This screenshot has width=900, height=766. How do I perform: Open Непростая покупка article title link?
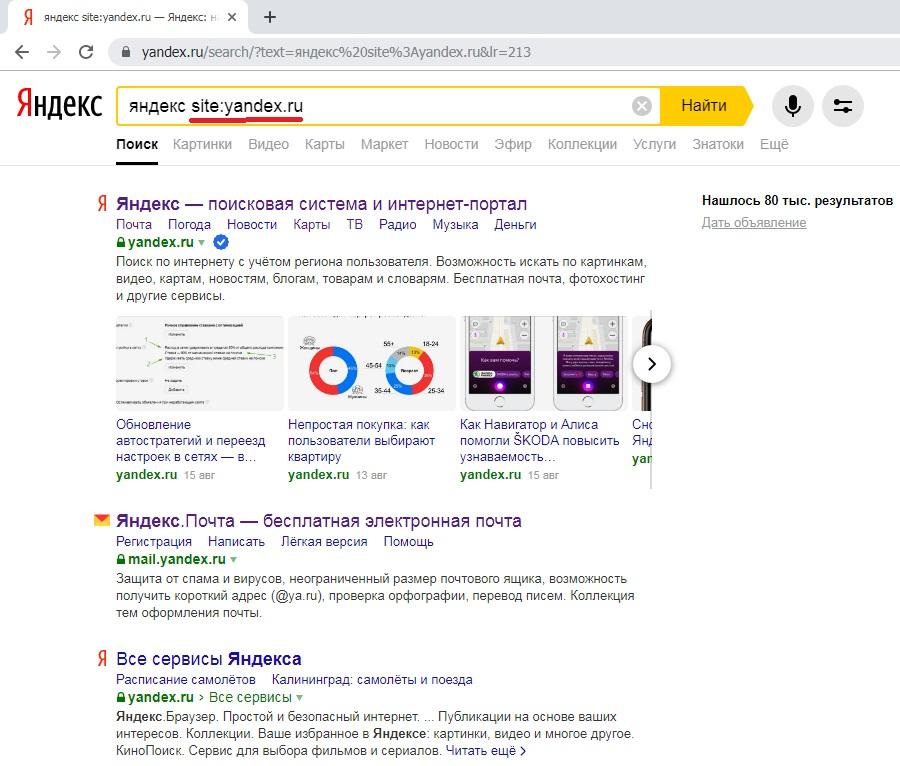click(361, 441)
